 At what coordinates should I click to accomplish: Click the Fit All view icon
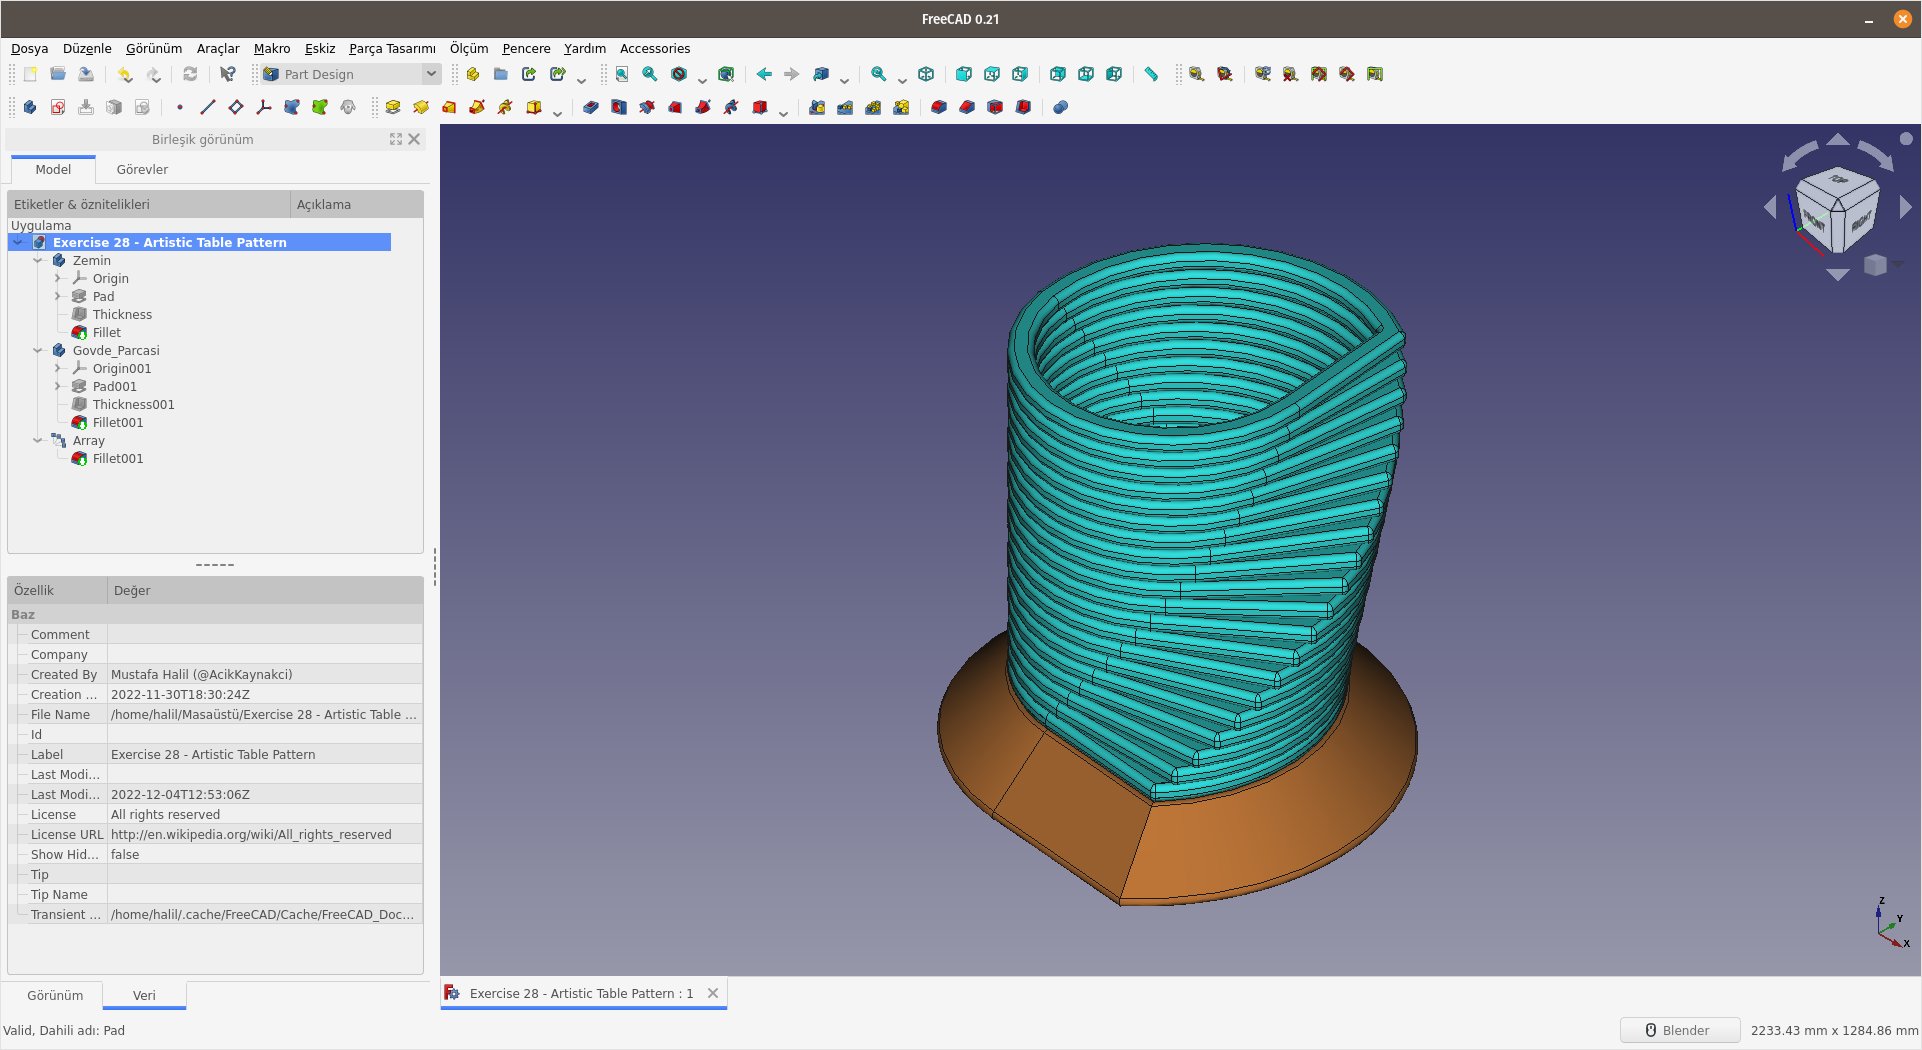pos(622,74)
